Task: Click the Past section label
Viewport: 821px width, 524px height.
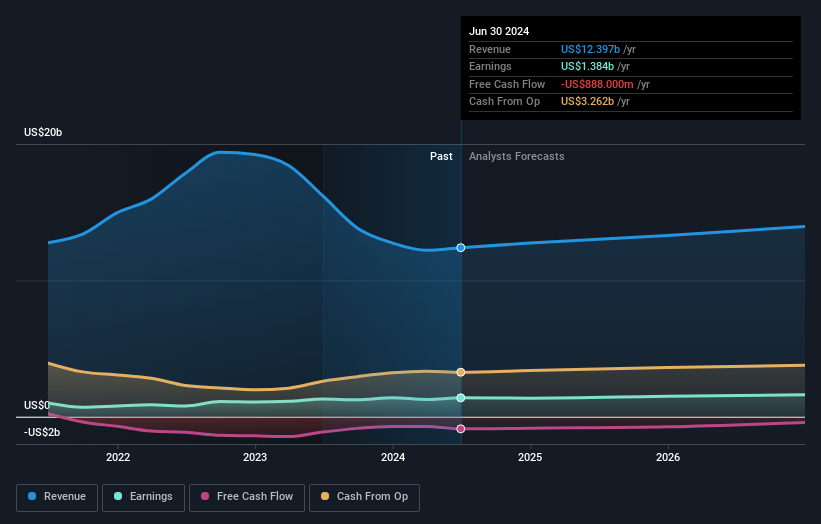Action: tap(441, 156)
